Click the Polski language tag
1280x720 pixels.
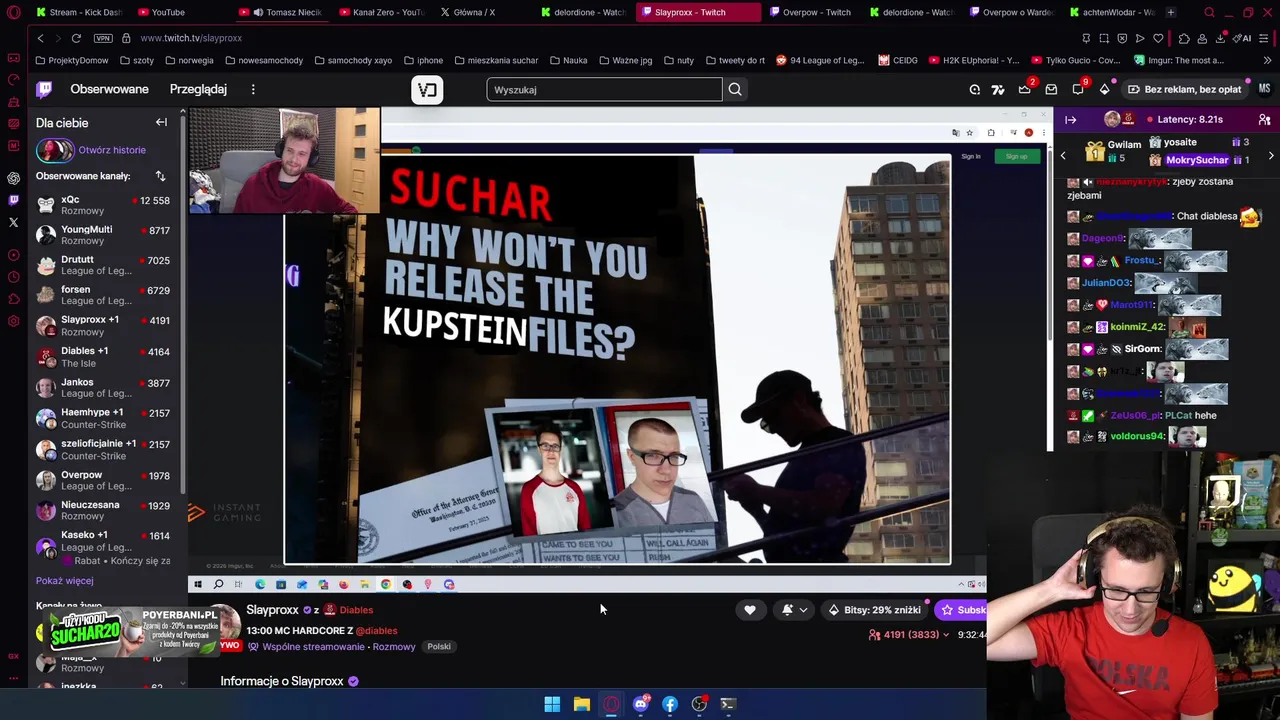(x=439, y=647)
